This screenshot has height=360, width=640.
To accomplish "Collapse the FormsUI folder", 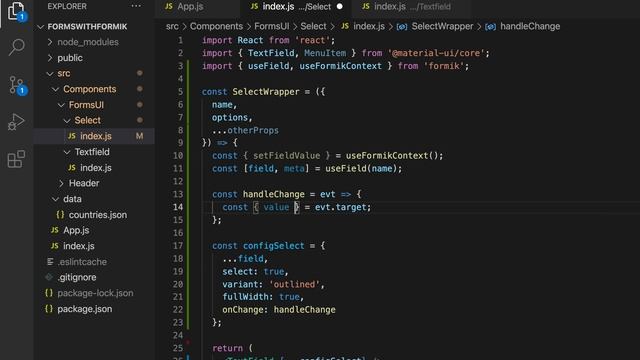I will [x=61, y=105].
